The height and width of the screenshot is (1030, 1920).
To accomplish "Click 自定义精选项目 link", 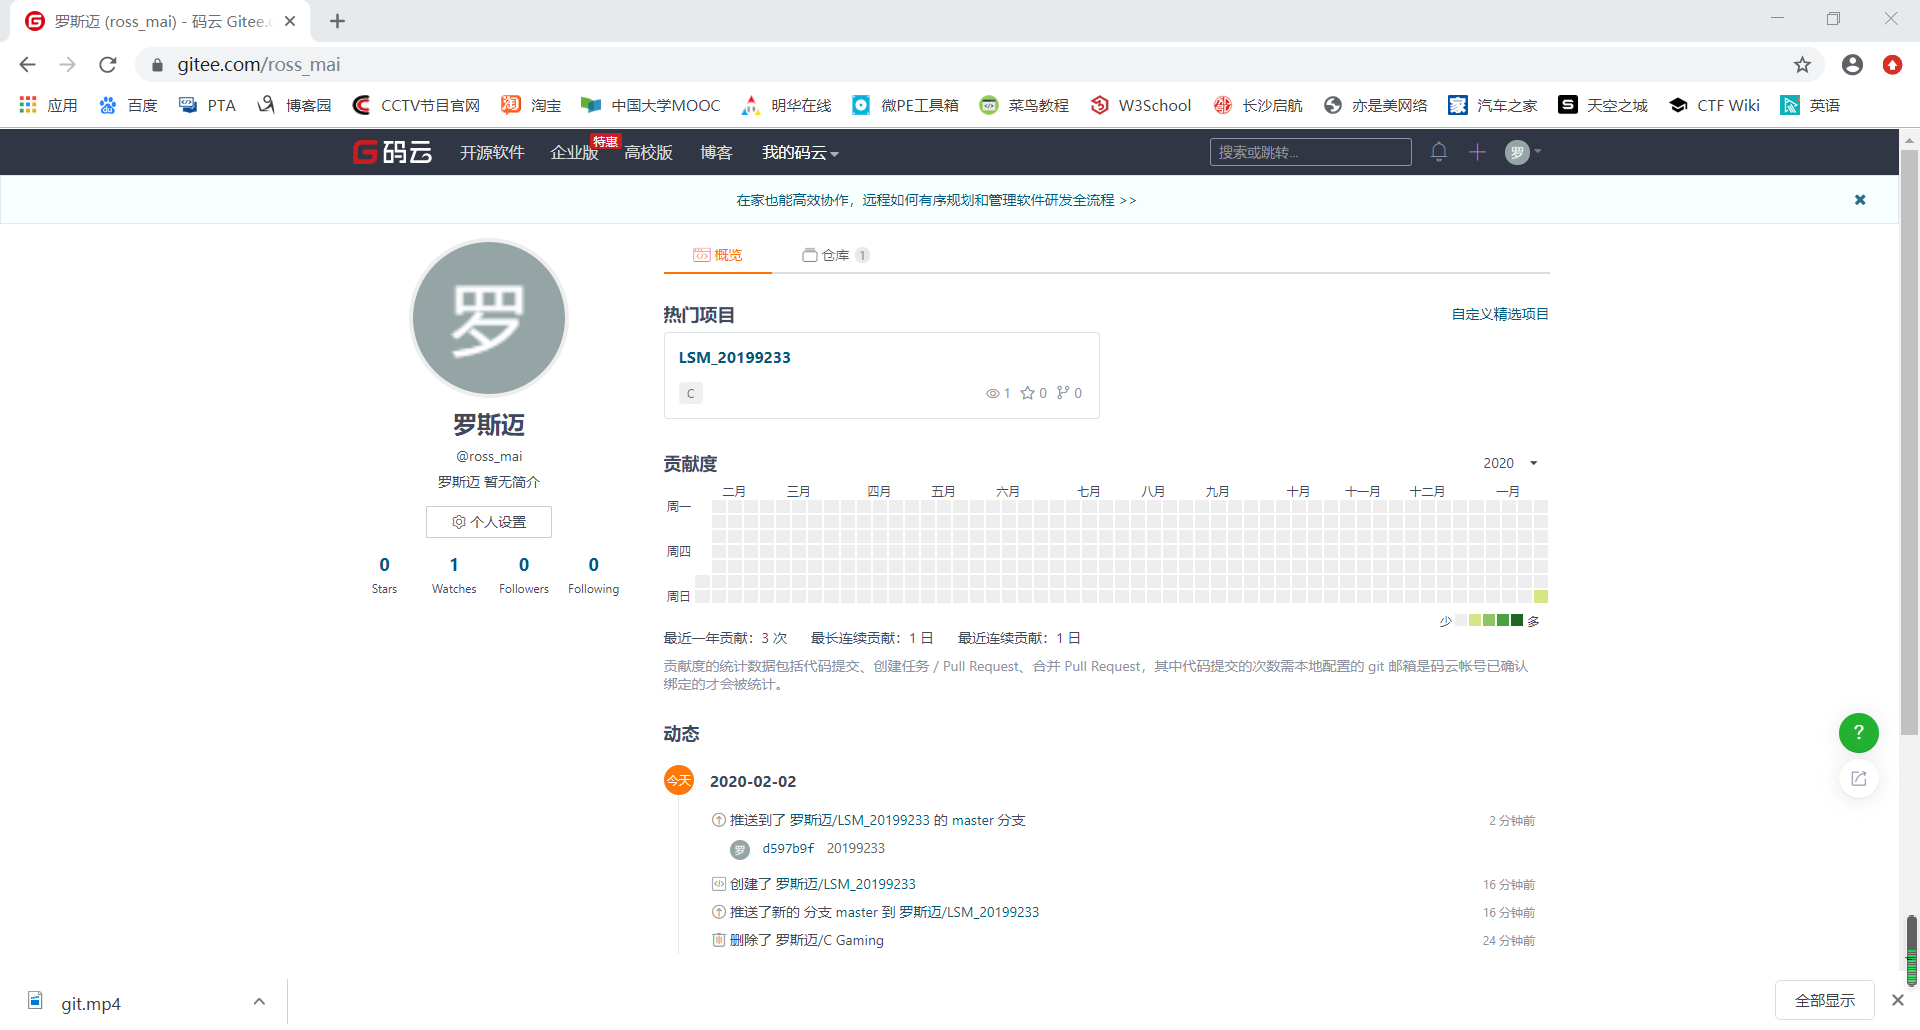I will point(1500,314).
